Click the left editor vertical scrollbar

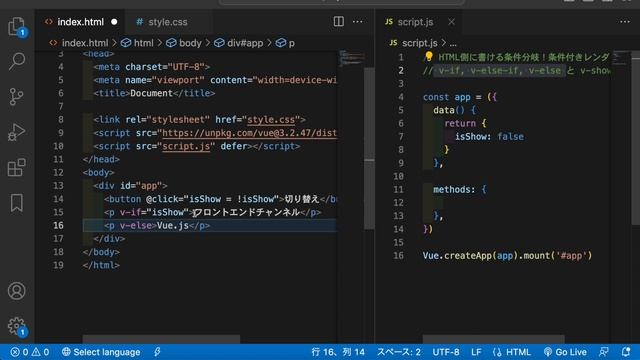pyautogui.click(x=369, y=149)
